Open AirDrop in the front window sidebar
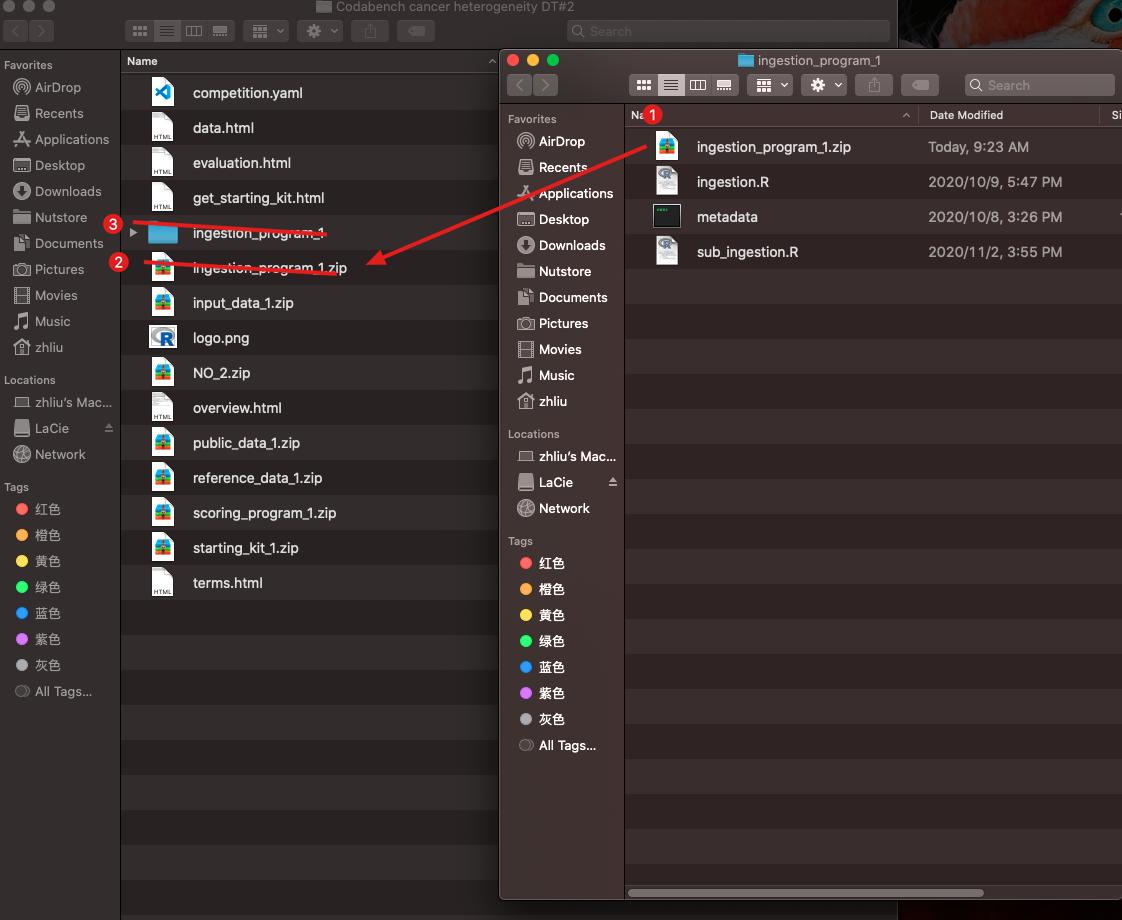 click(x=561, y=141)
